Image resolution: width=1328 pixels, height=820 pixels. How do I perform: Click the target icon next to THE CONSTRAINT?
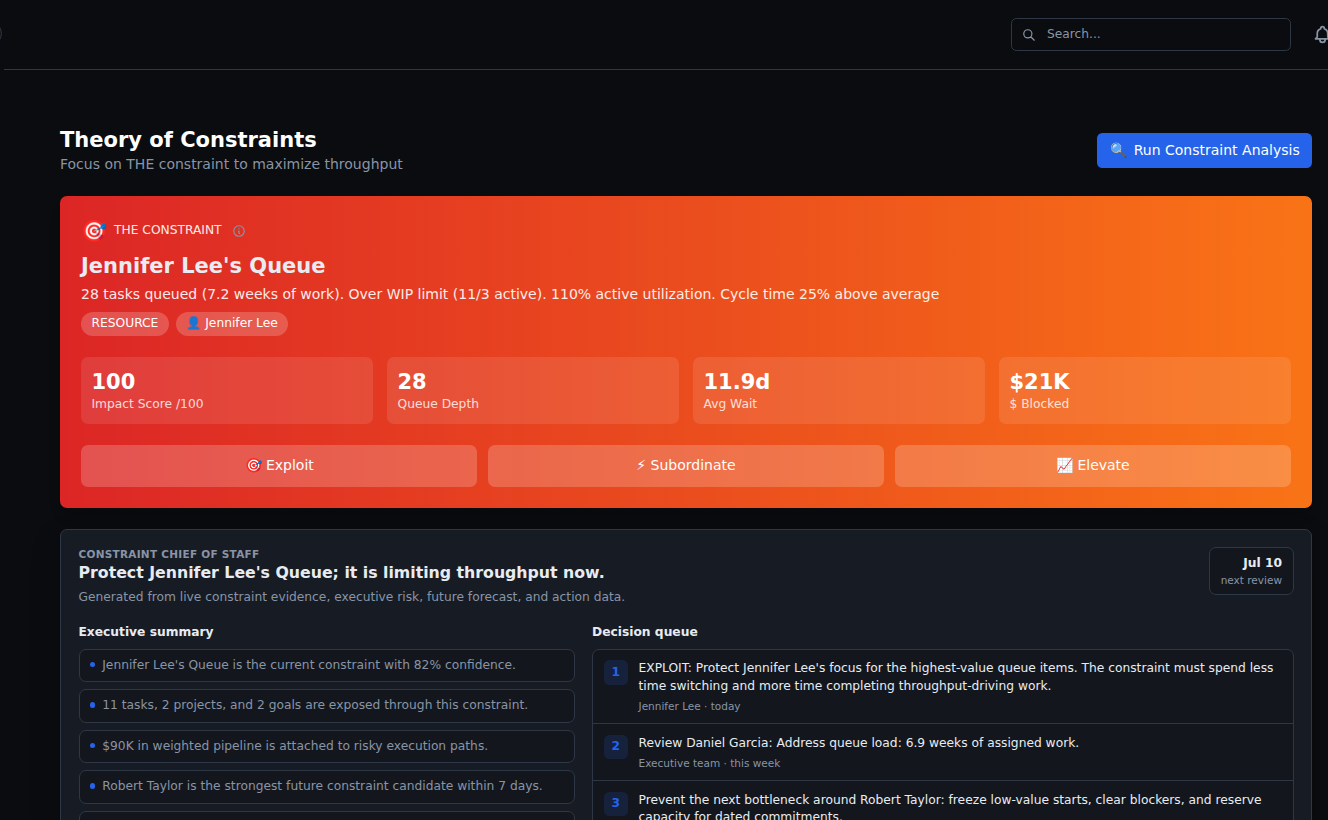click(94, 230)
